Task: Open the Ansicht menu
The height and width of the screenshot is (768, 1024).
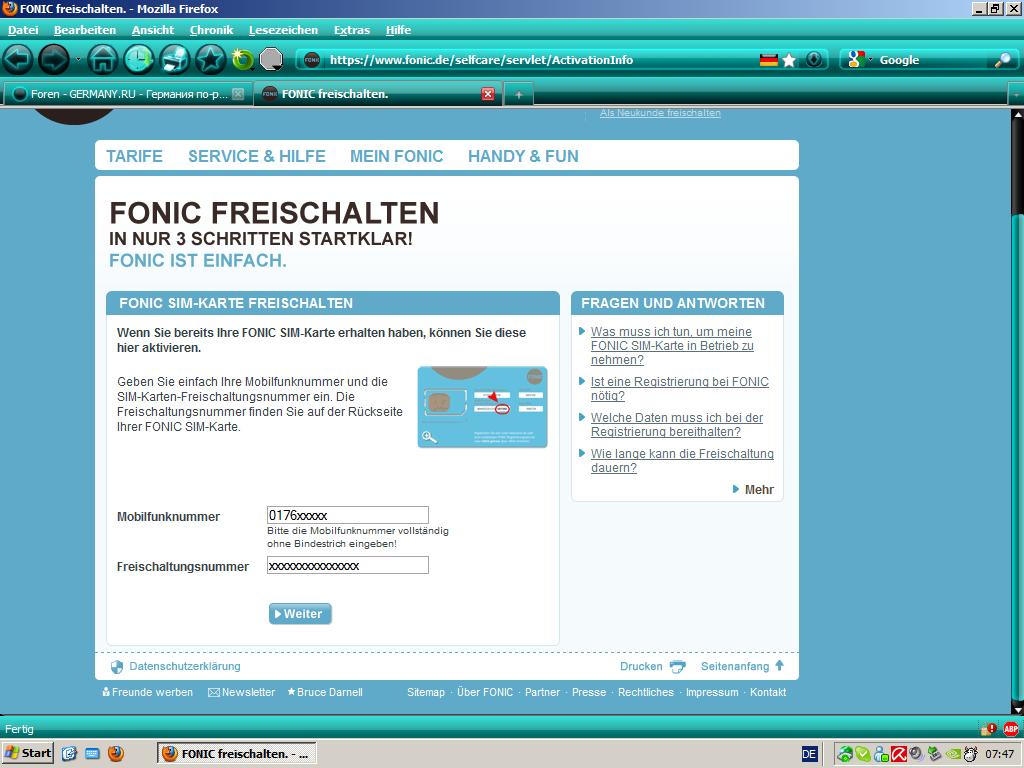Action: (153, 30)
